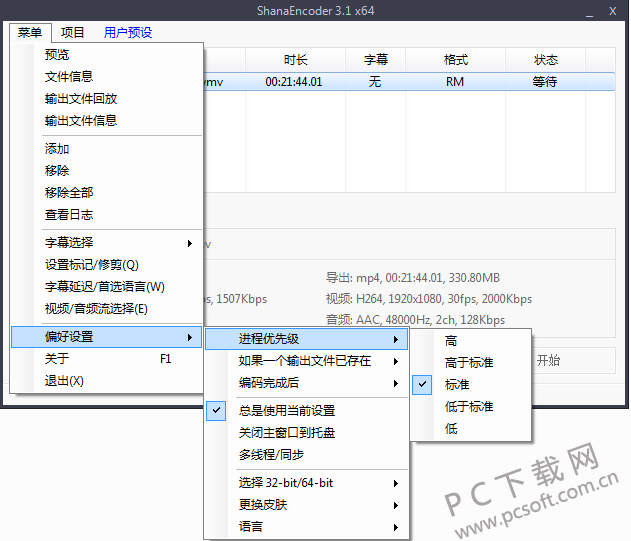Minimize the ShanaEncoder window
Screen dimensions: 631x541
click(590, 11)
